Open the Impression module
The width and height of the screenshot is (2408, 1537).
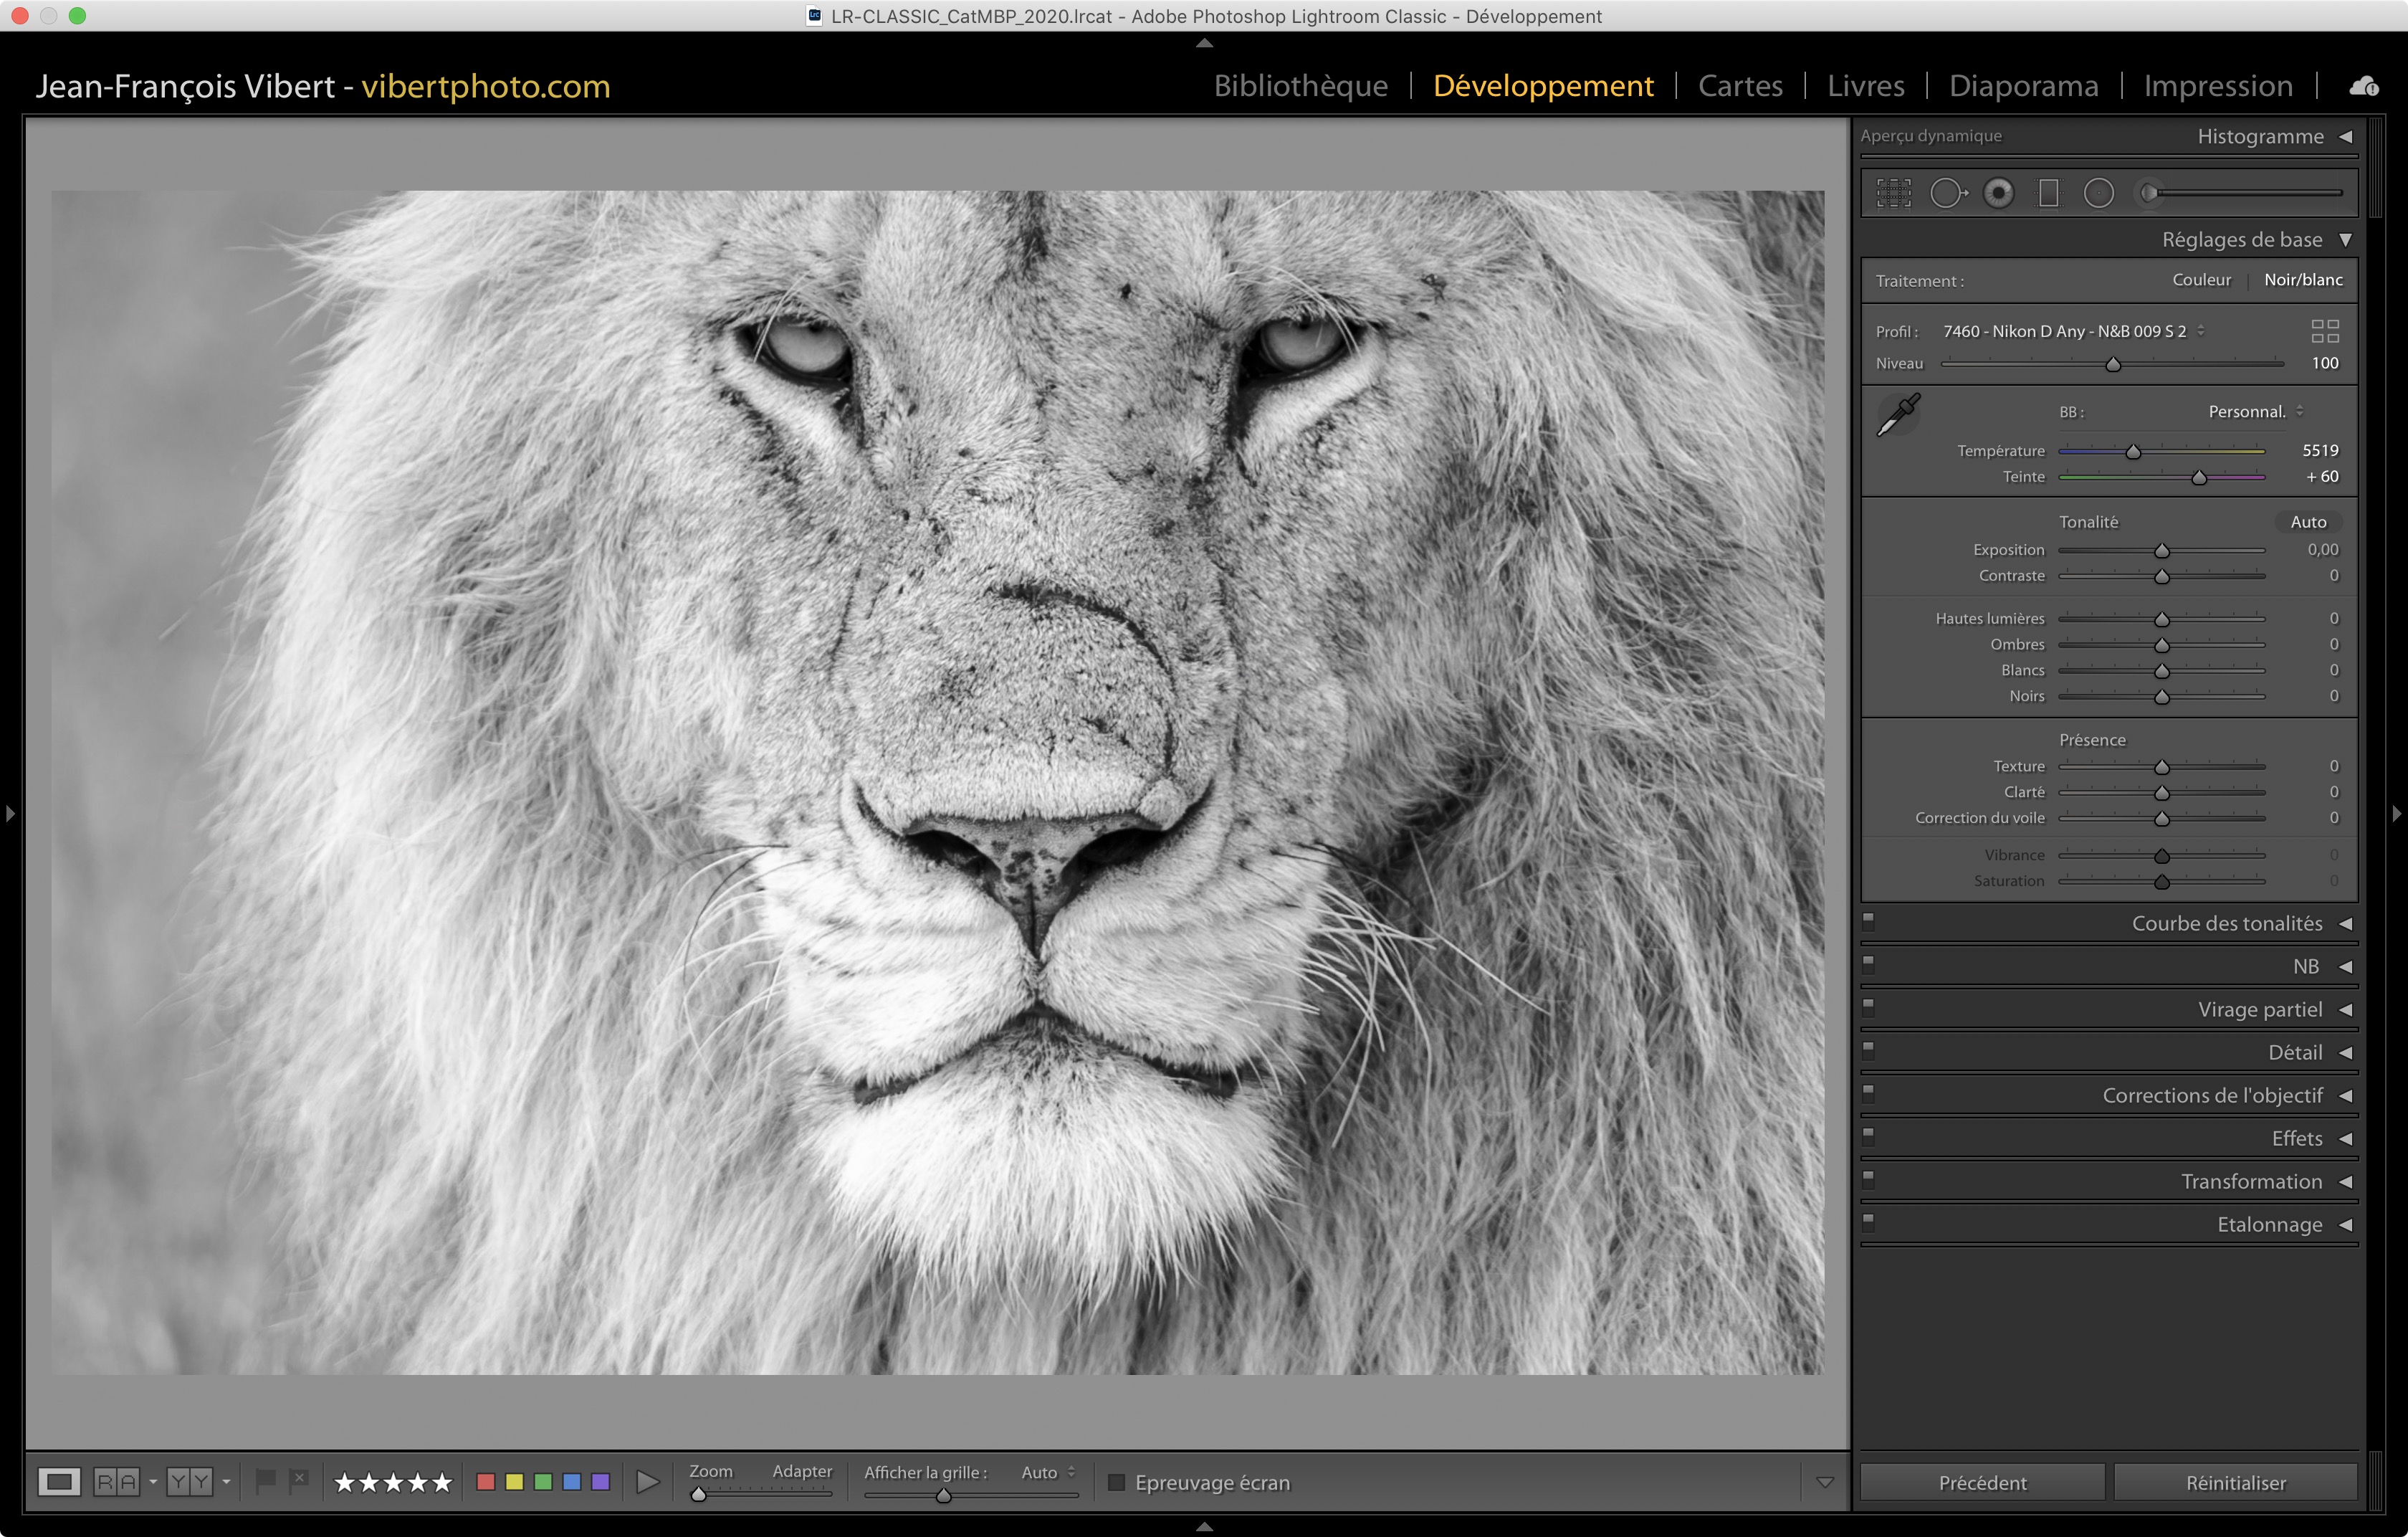pyautogui.click(x=2217, y=86)
